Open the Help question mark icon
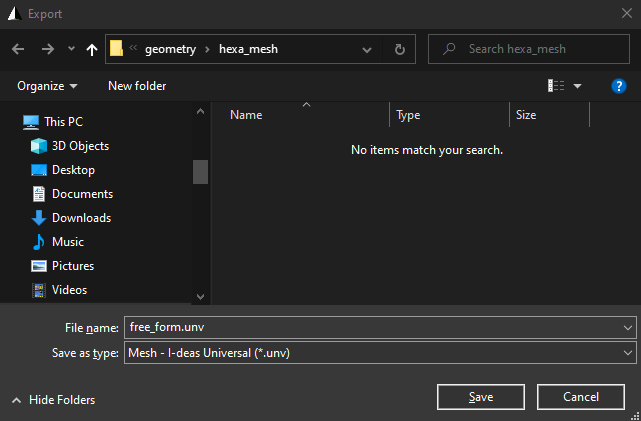 point(618,86)
